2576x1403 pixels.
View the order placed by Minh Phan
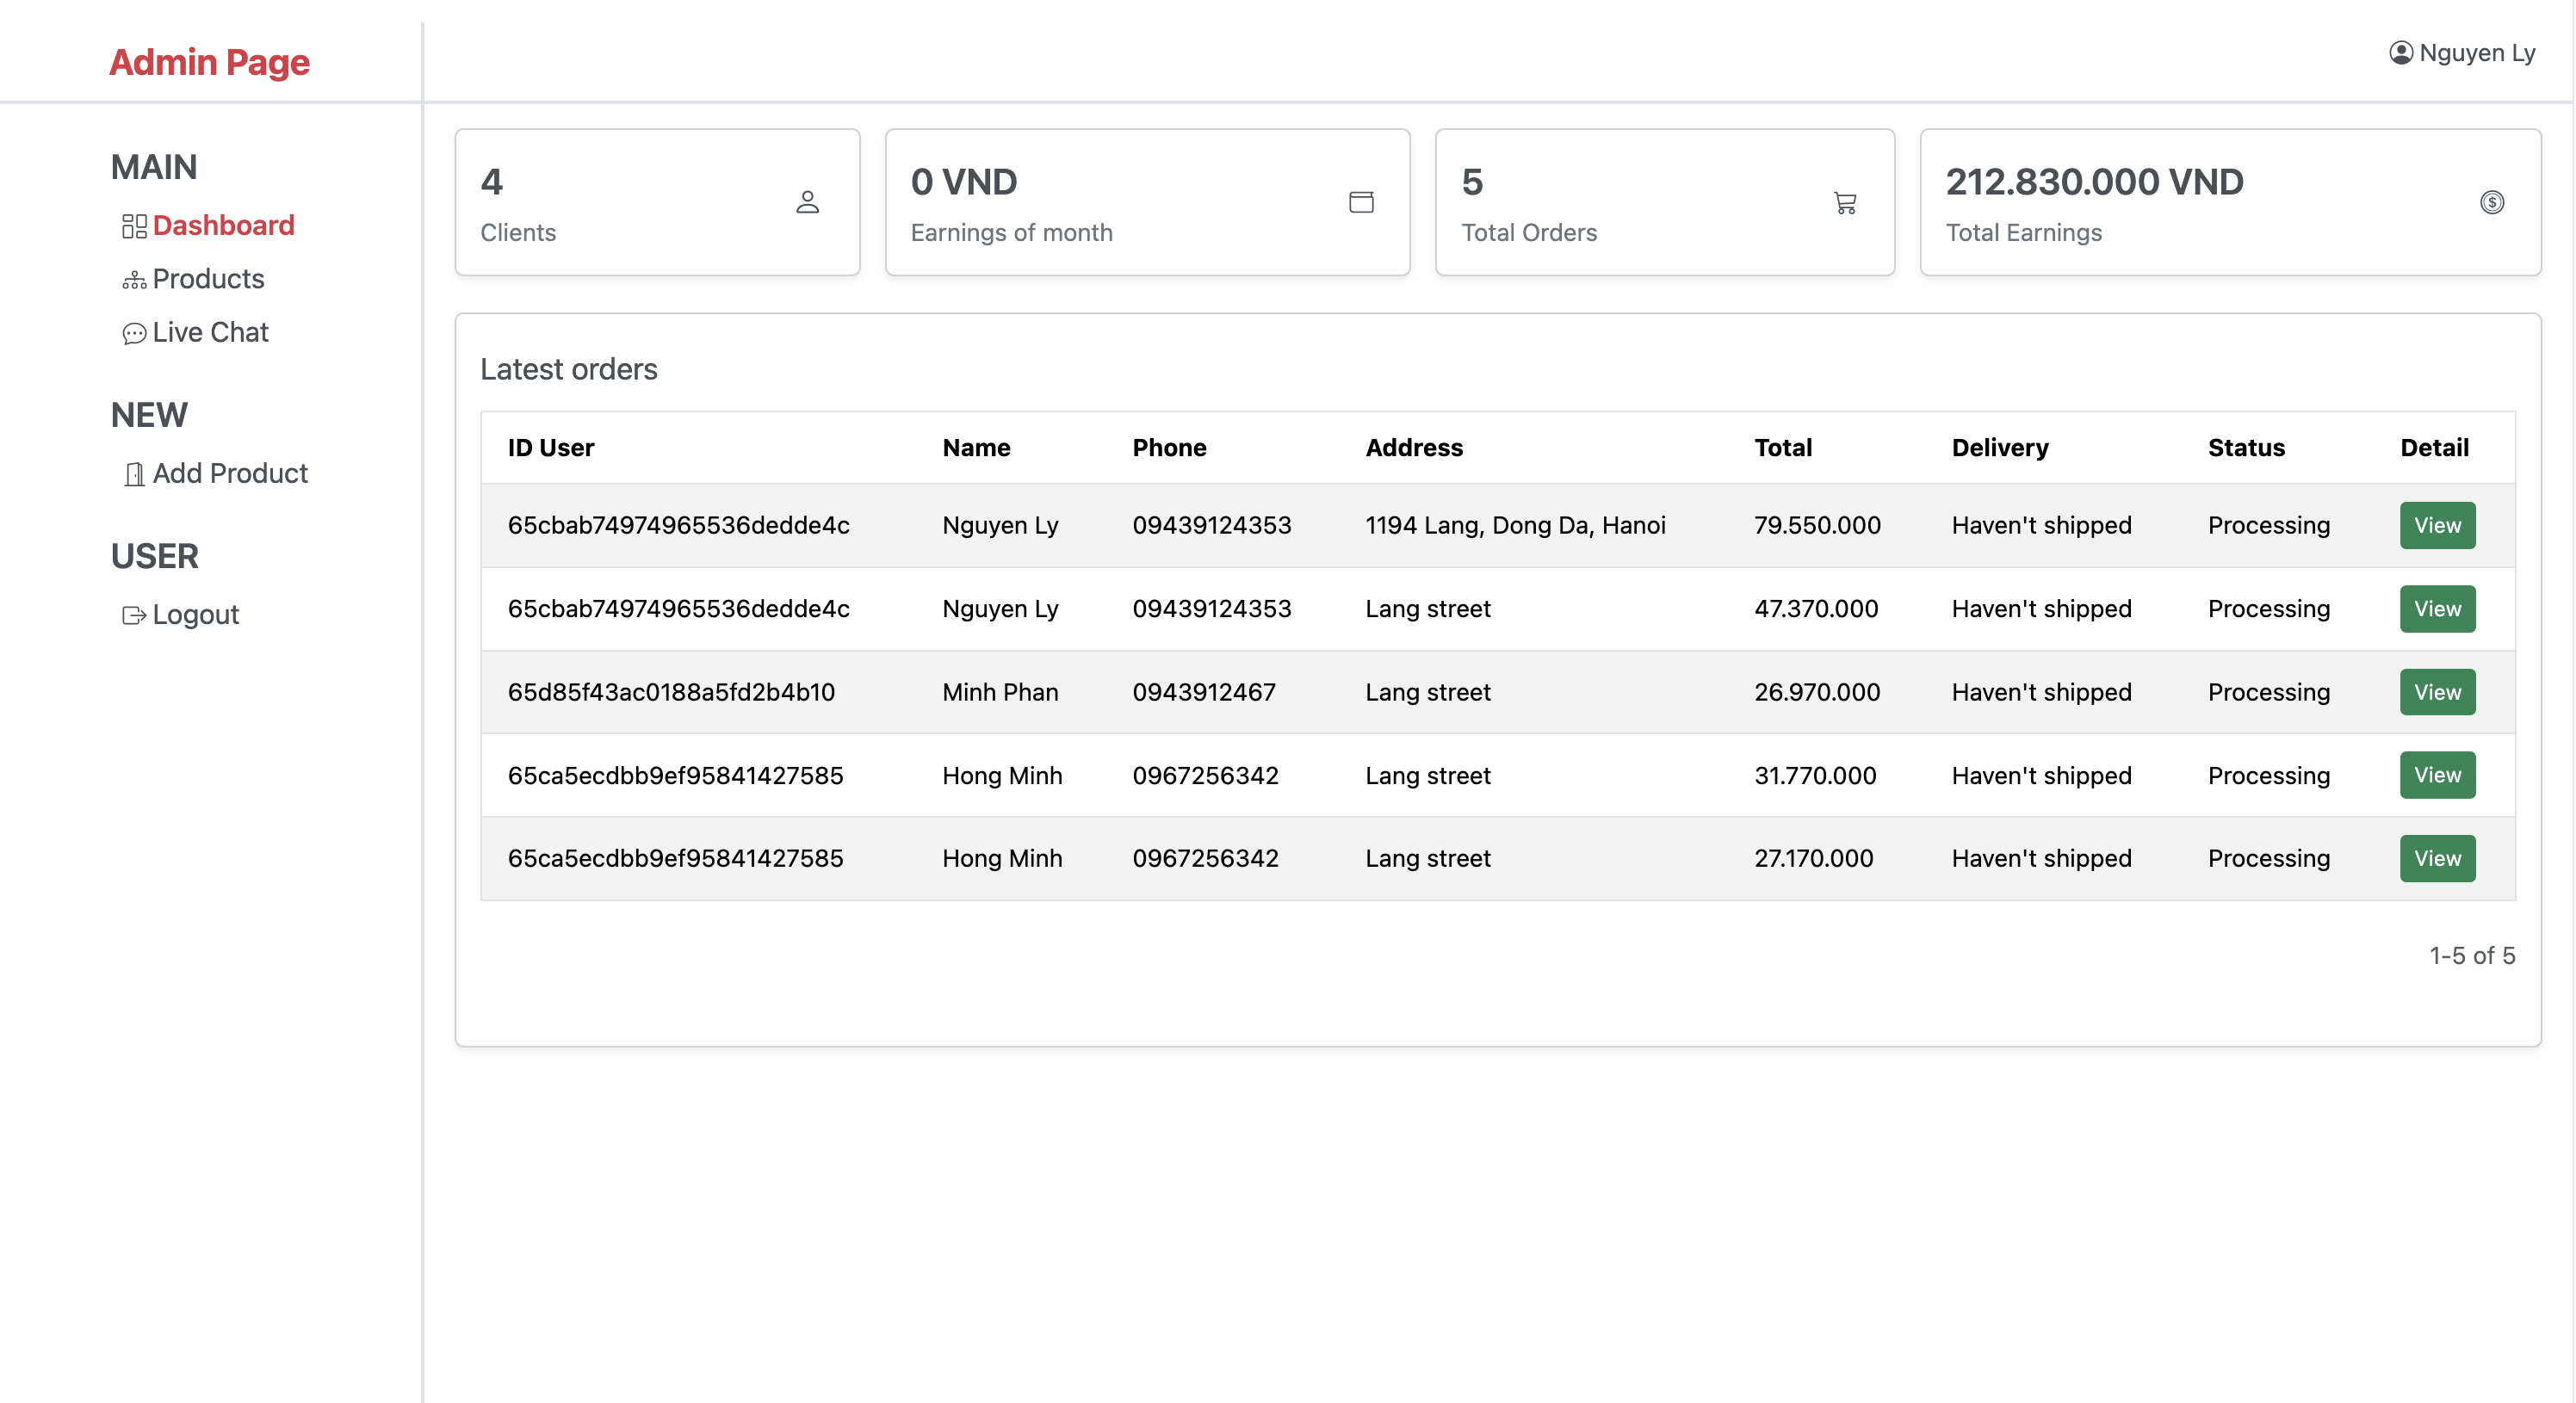tap(2437, 692)
